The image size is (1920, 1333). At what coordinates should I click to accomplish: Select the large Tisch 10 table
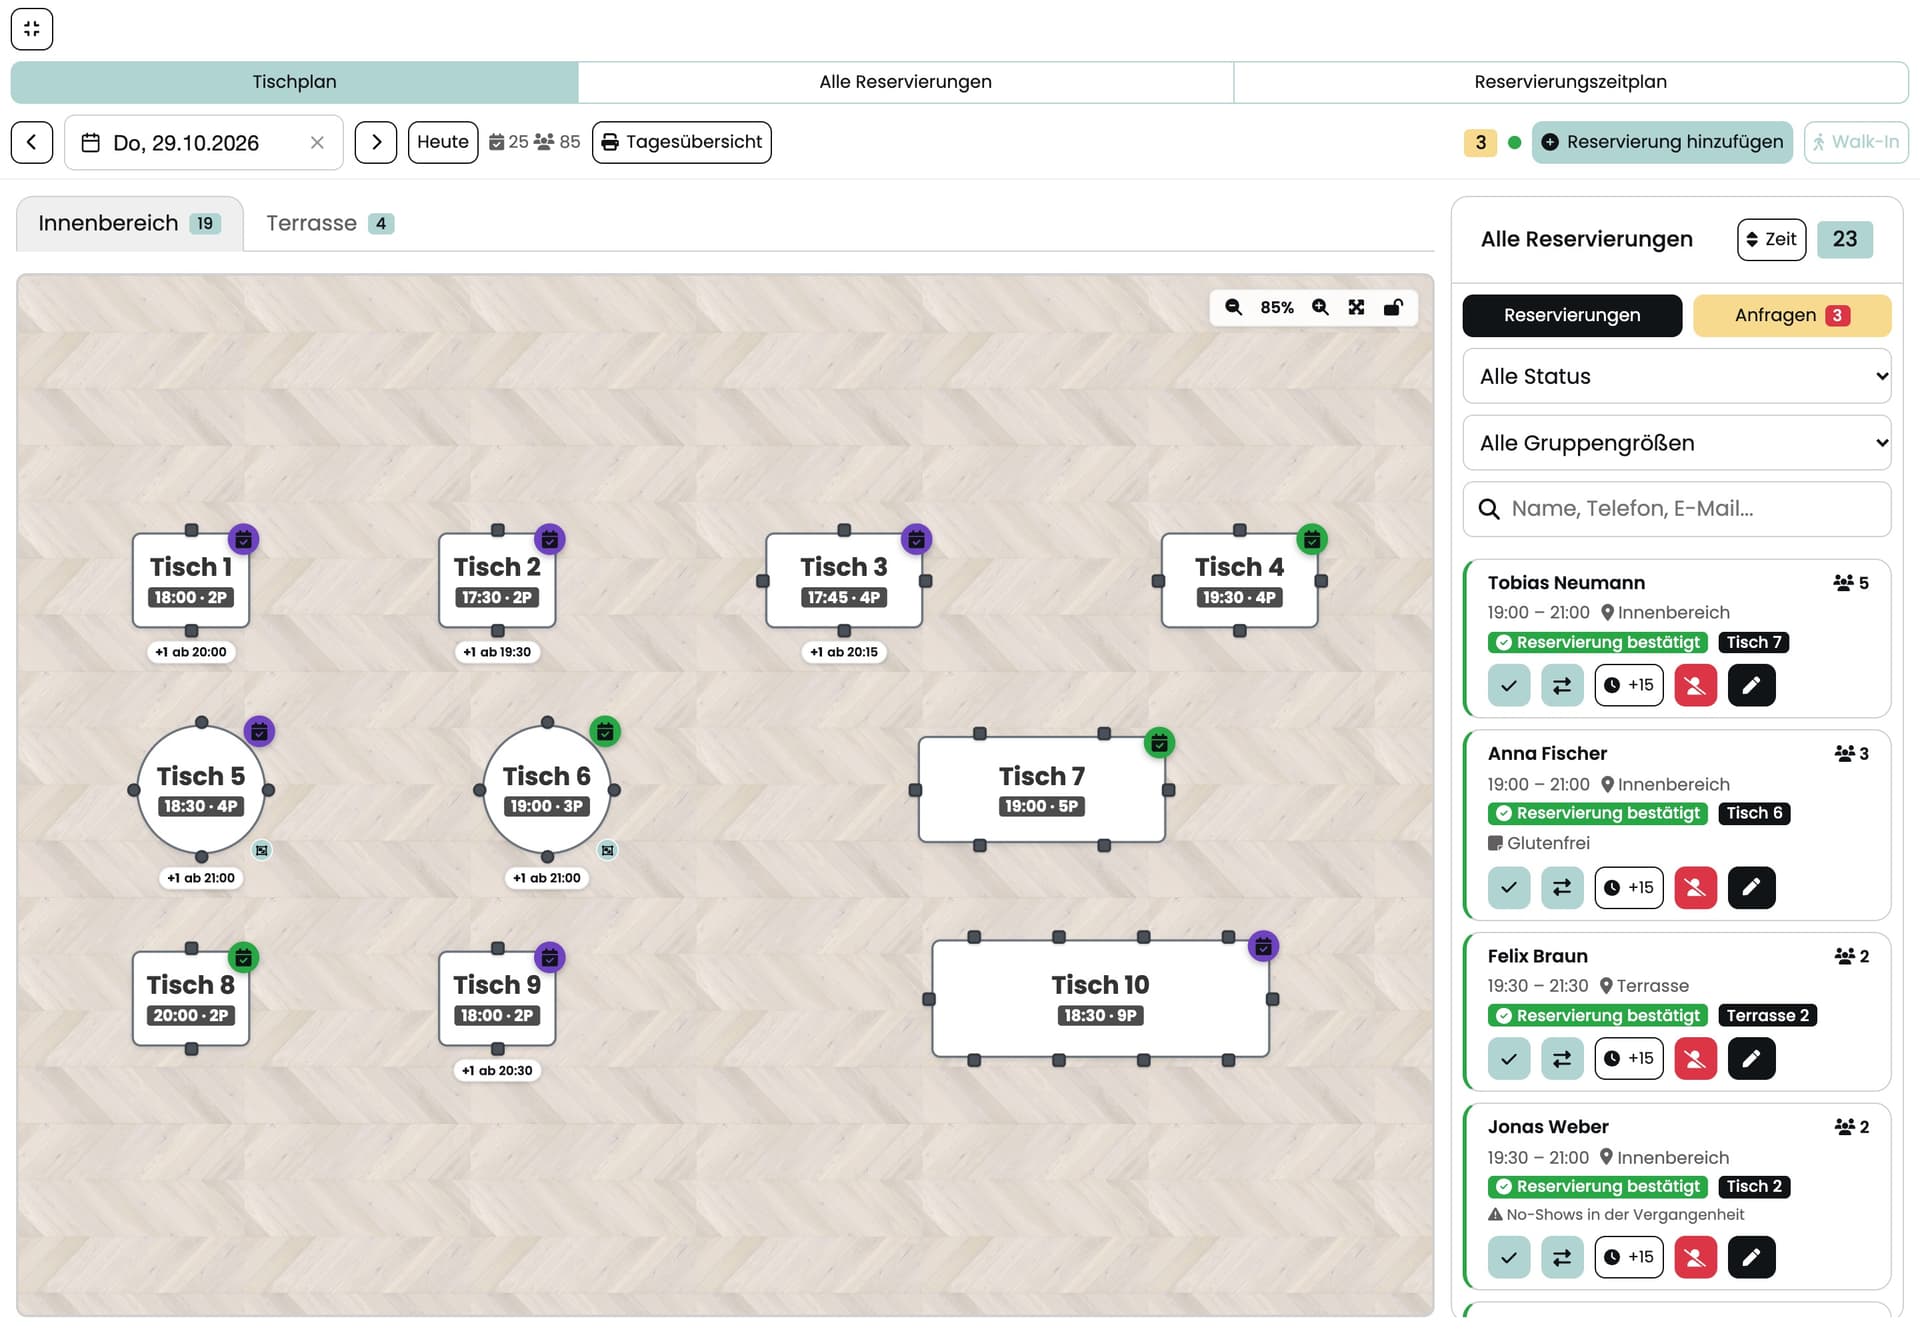pyautogui.click(x=1100, y=998)
